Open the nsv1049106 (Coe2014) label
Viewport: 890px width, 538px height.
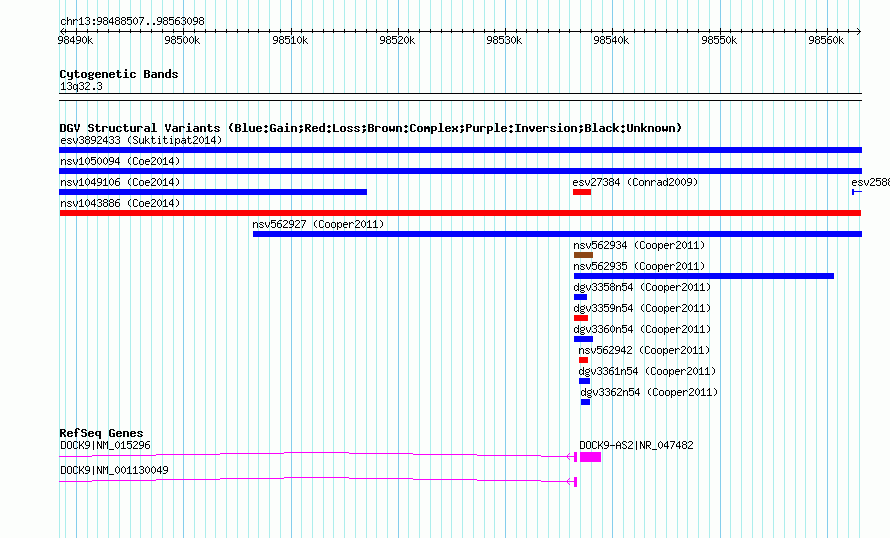point(120,182)
